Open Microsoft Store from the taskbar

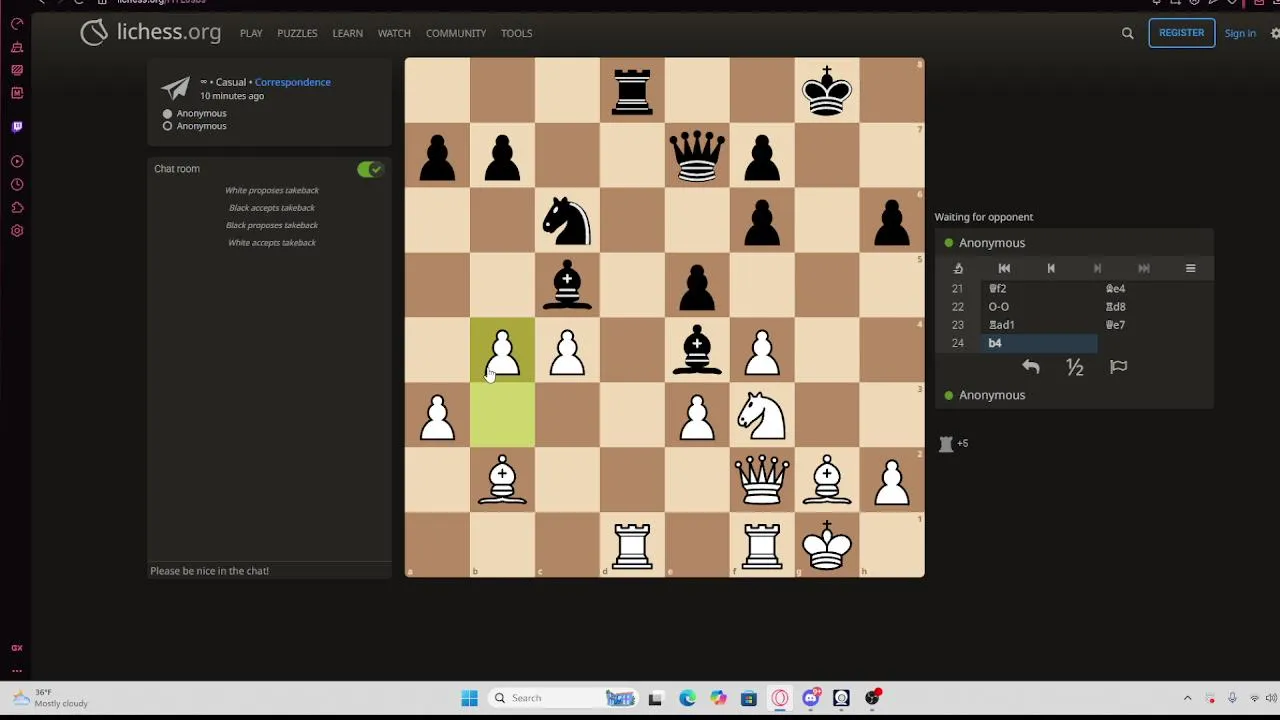pos(748,698)
